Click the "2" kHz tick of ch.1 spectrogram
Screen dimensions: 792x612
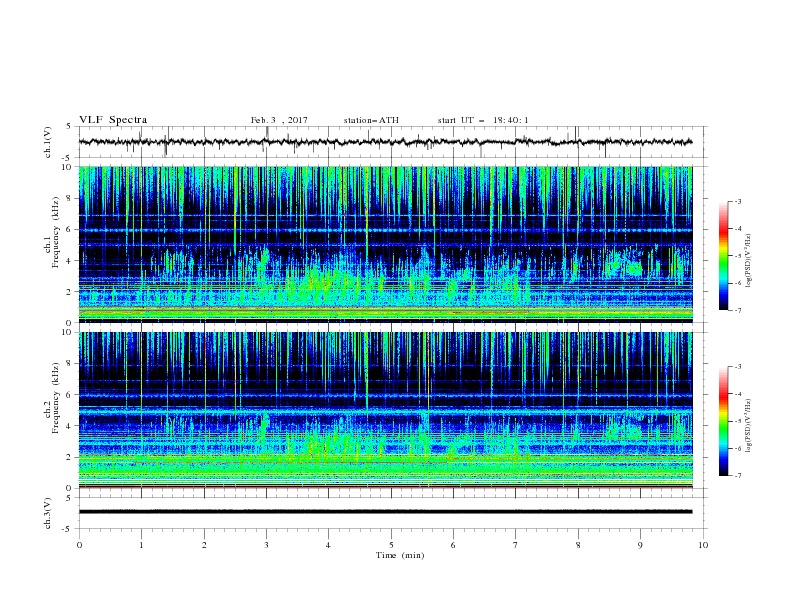70,291
